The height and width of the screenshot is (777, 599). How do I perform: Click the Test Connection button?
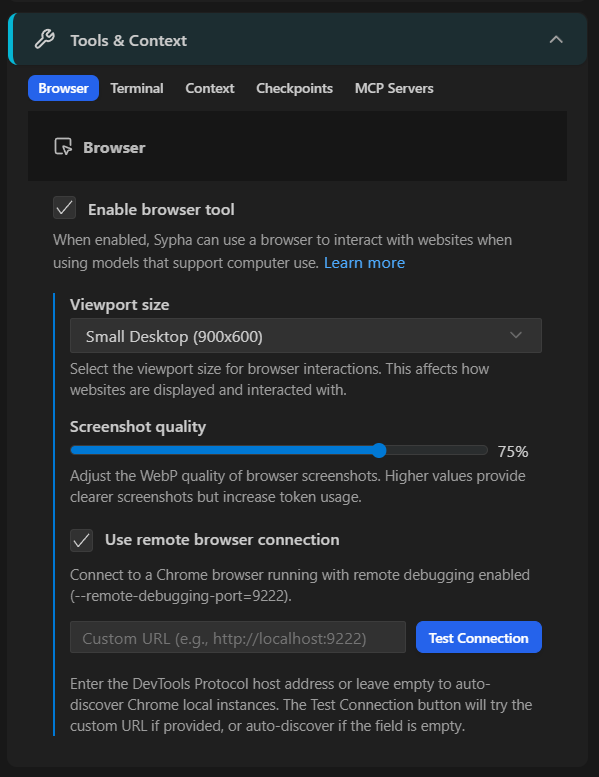coord(479,637)
